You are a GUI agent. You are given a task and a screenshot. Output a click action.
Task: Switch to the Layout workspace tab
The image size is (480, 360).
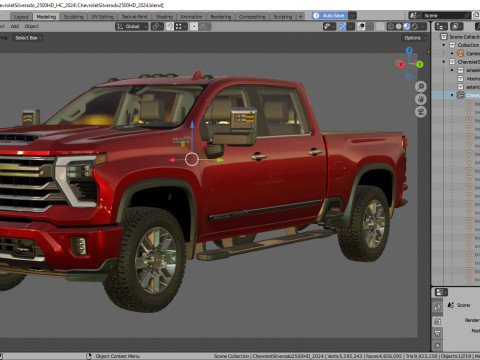tap(21, 16)
